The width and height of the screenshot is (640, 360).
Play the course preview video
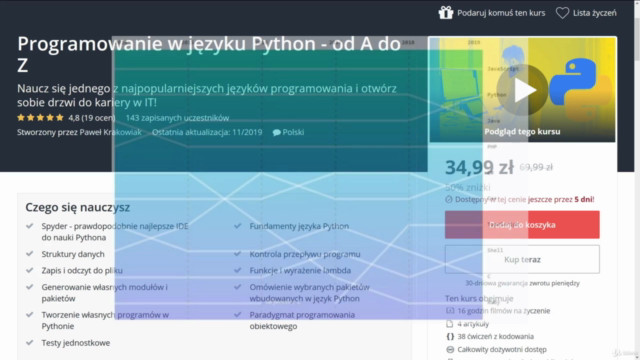[x=522, y=90]
